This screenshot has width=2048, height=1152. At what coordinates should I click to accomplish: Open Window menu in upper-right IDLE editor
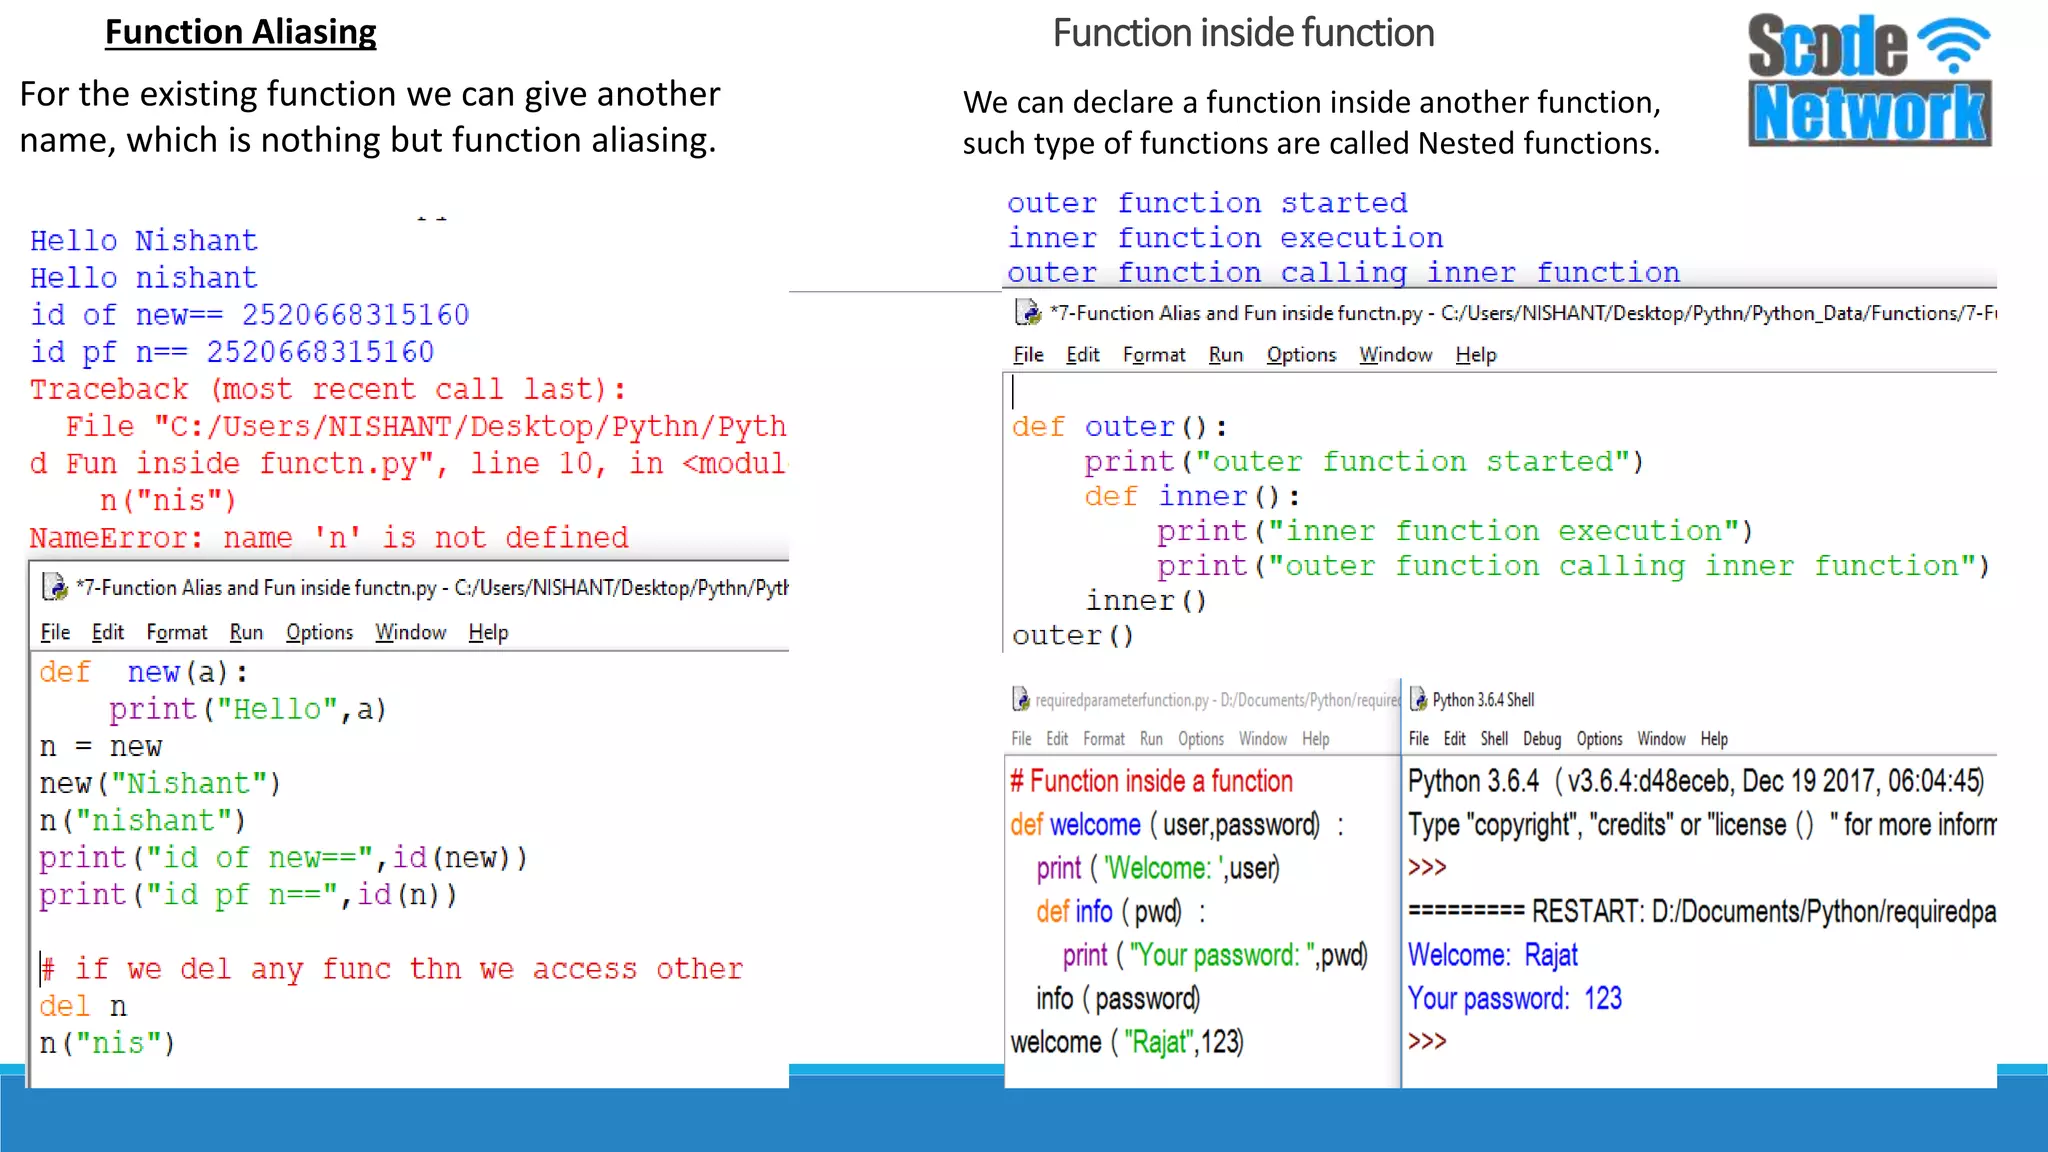coord(1395,355)
